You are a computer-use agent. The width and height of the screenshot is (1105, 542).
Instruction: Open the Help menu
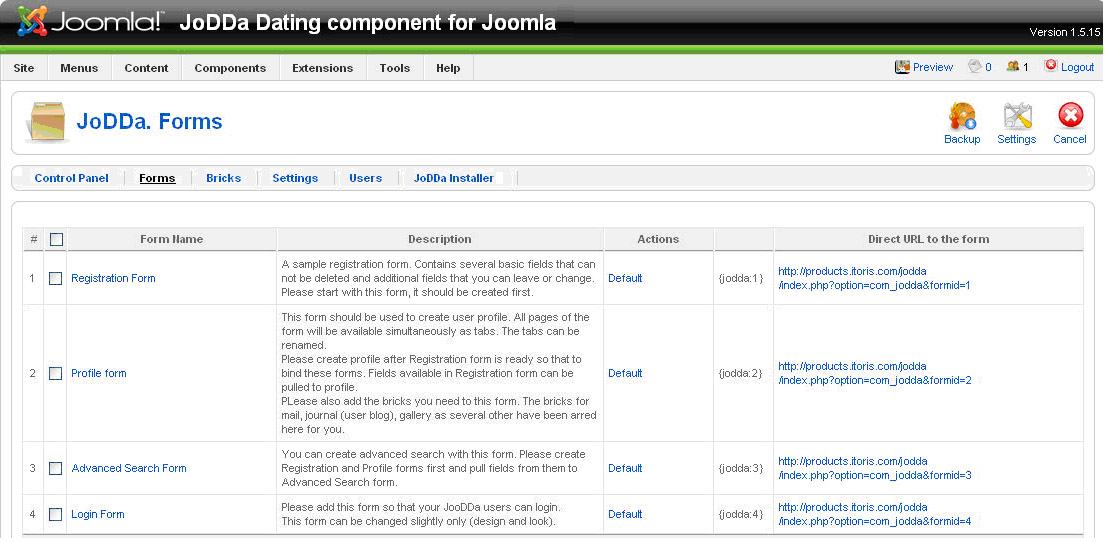(448, 68)
